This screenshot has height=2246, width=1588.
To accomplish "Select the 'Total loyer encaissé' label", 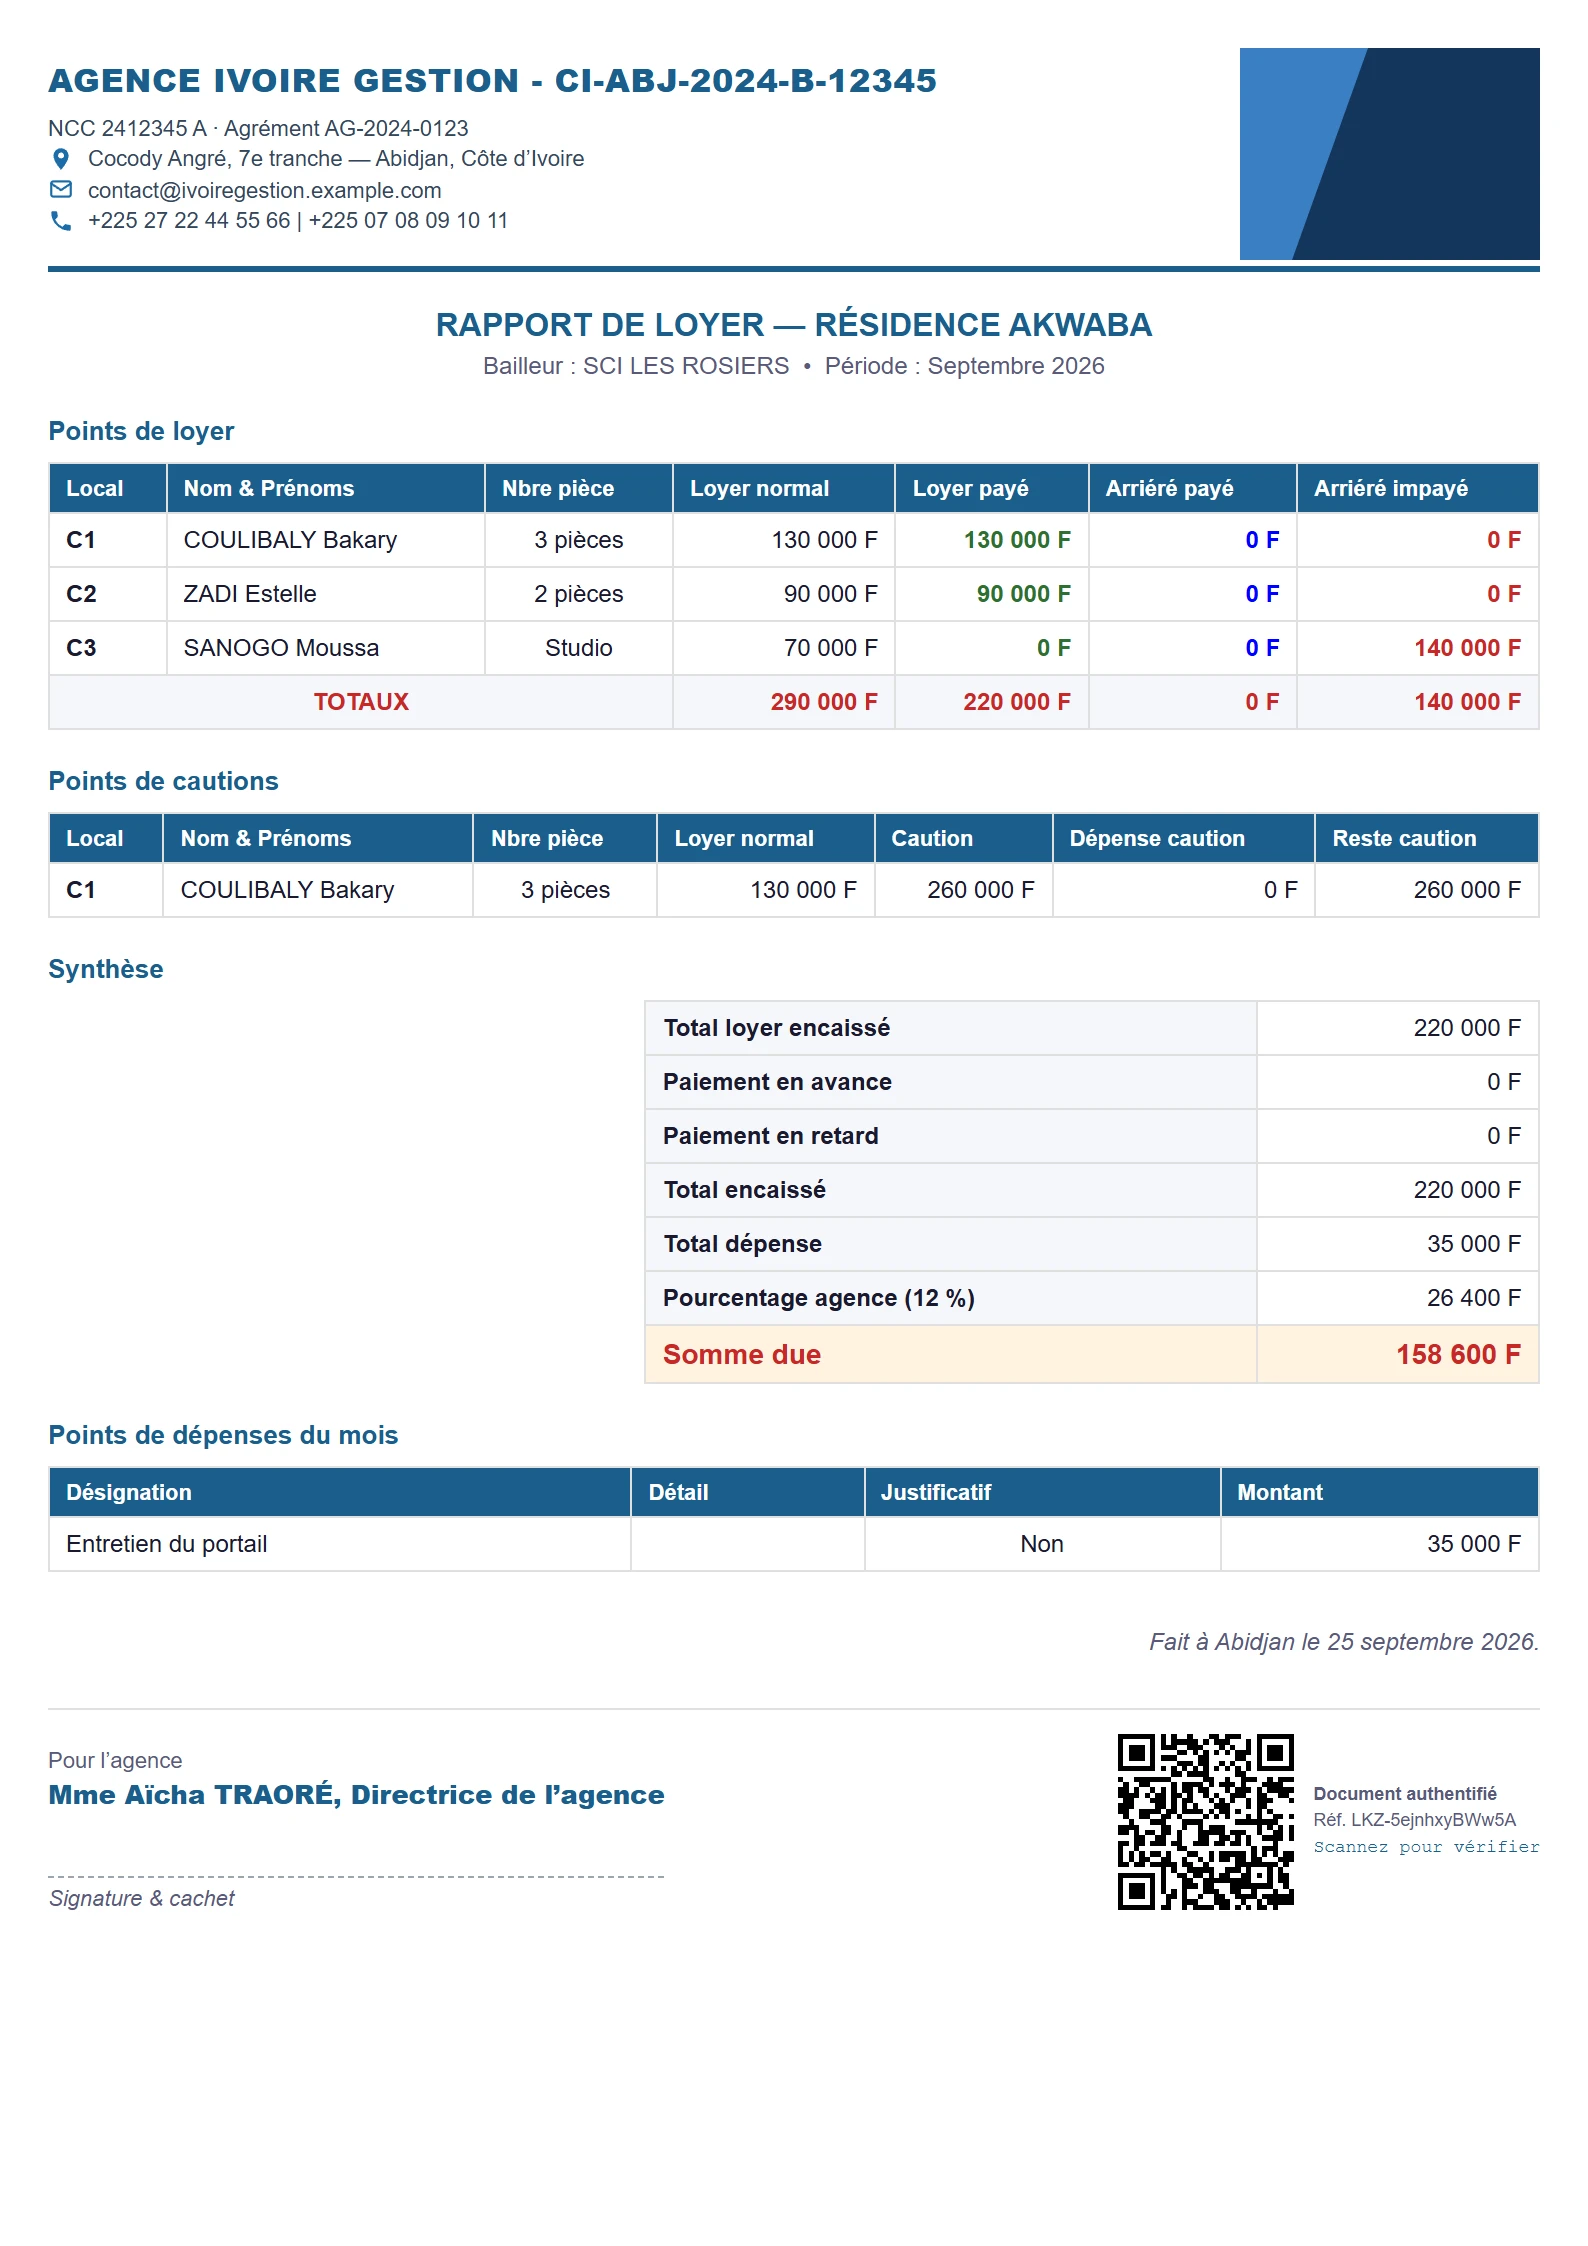I will pos(776,1028).
